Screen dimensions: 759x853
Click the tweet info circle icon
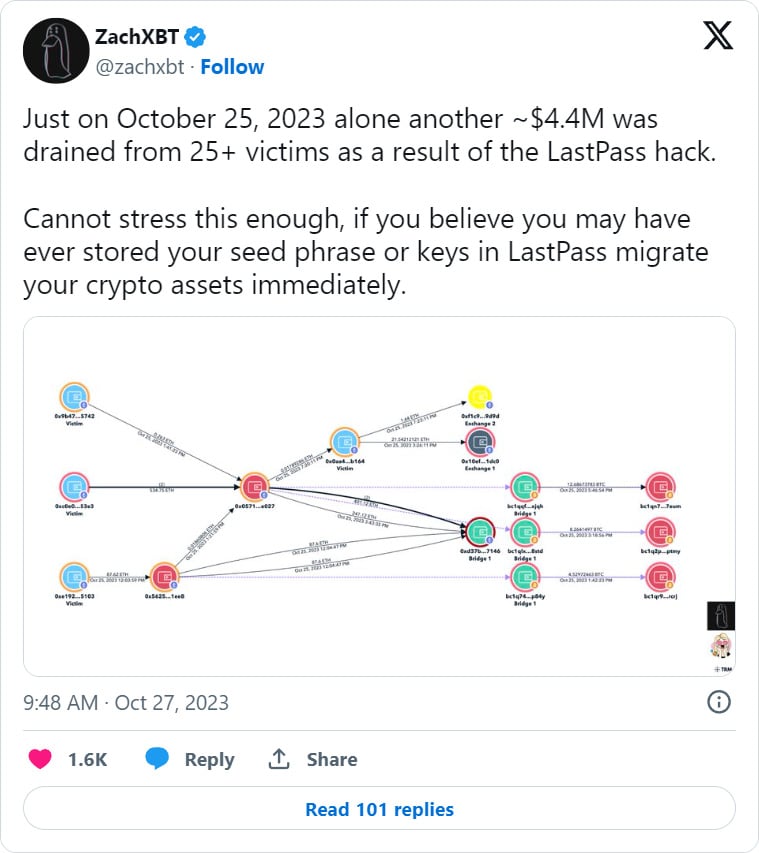[718, 703]
